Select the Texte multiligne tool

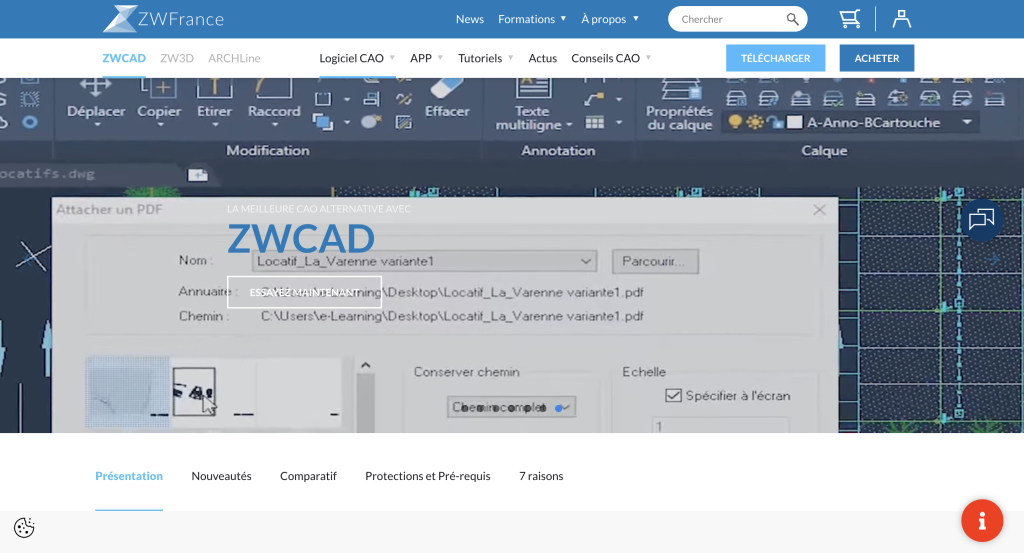coord(533,104)
